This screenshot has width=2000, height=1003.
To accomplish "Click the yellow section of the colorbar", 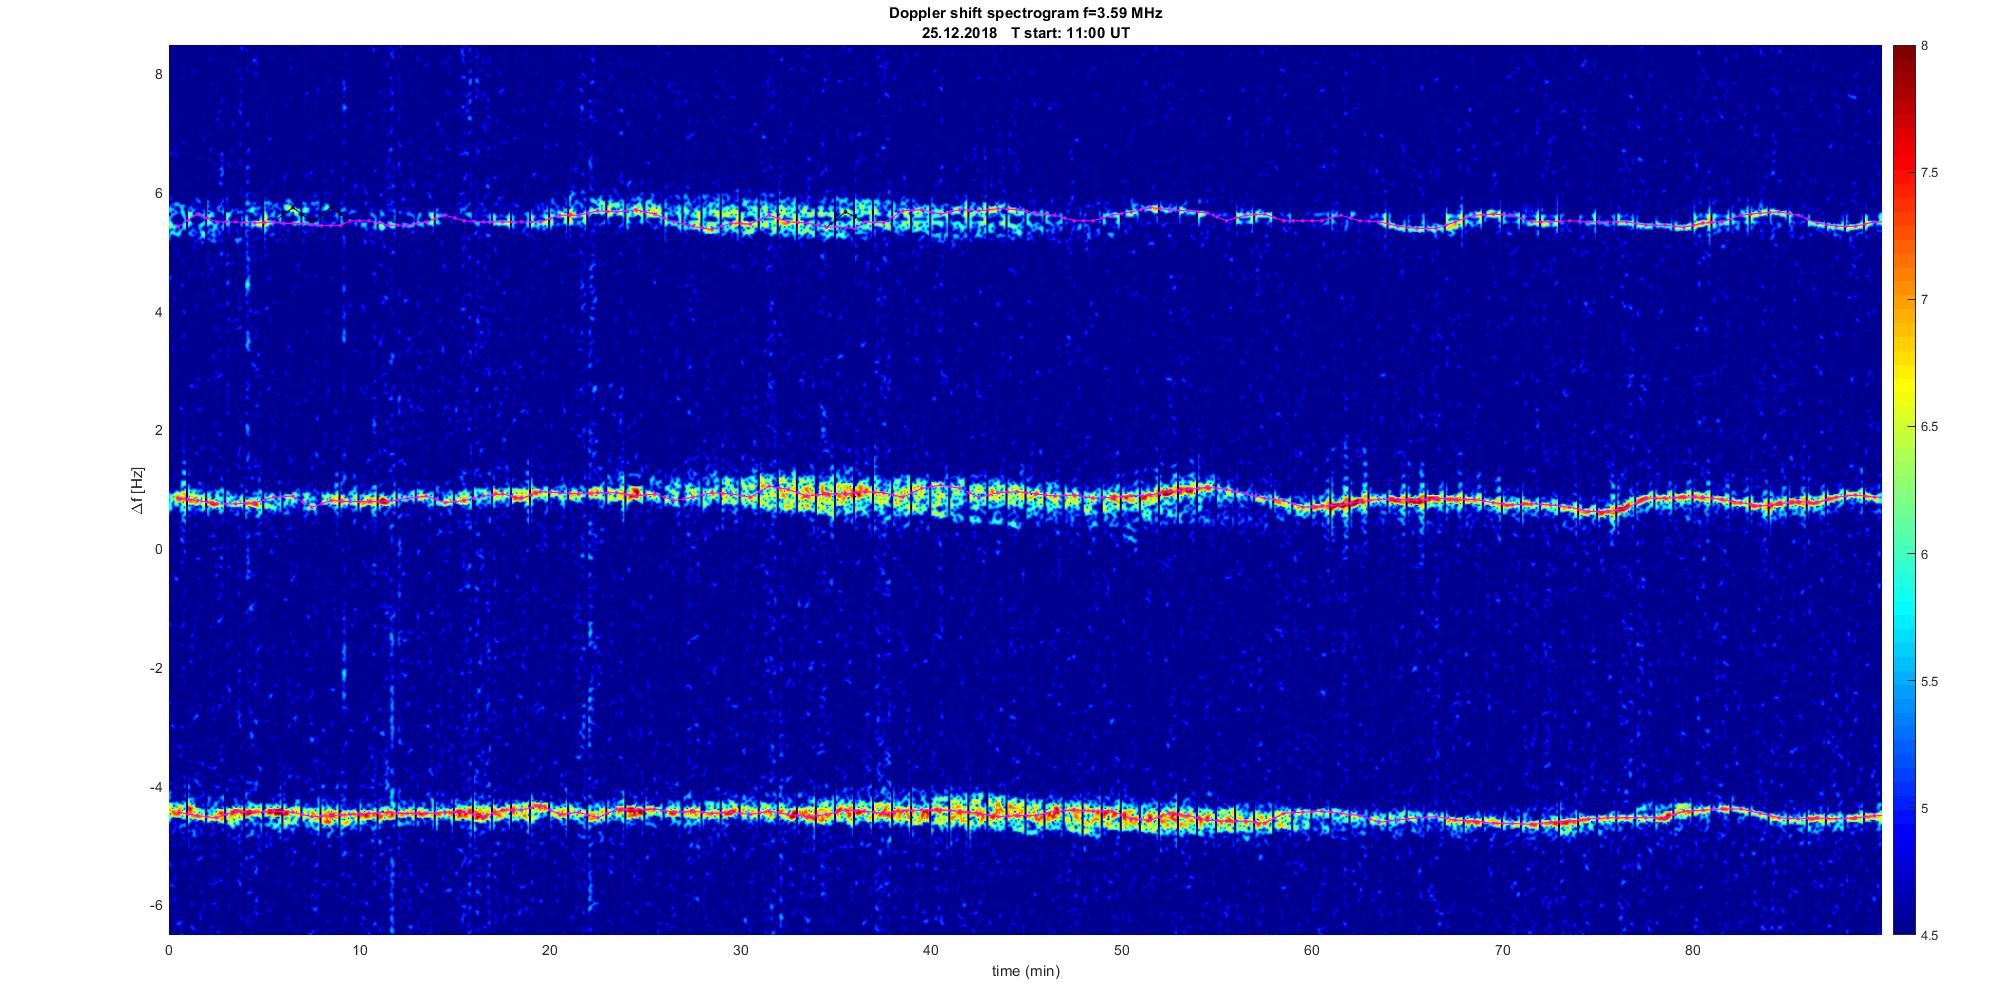I will point(1903,385).
